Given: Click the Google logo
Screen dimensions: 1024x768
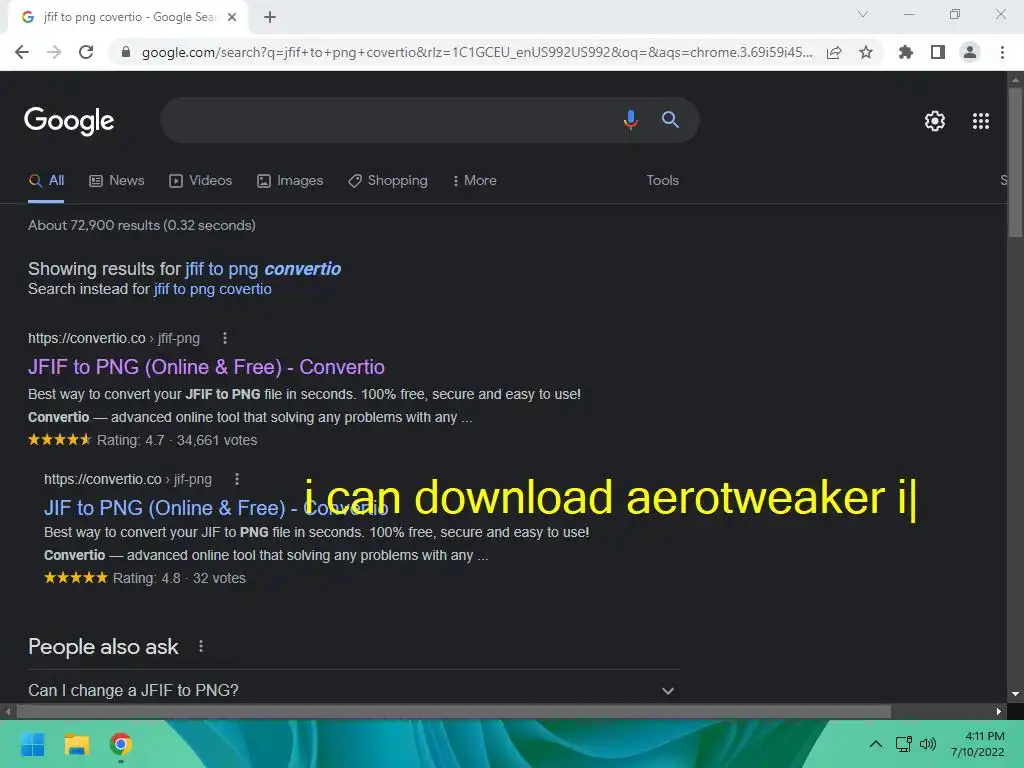Looking at the screenshot, I should (69, 121).
